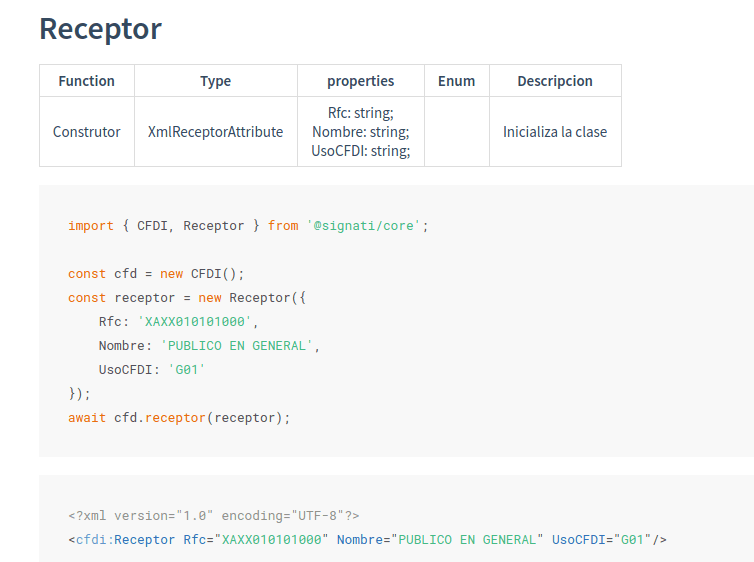This screenshot has height=562, width=754.
Task: Click the 'G01' string in JS code
Action: (x=187, y=370)
